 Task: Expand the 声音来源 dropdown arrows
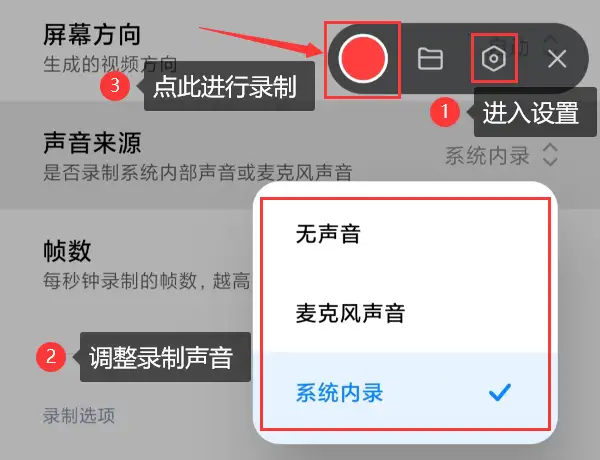click(x=550, y=155)
